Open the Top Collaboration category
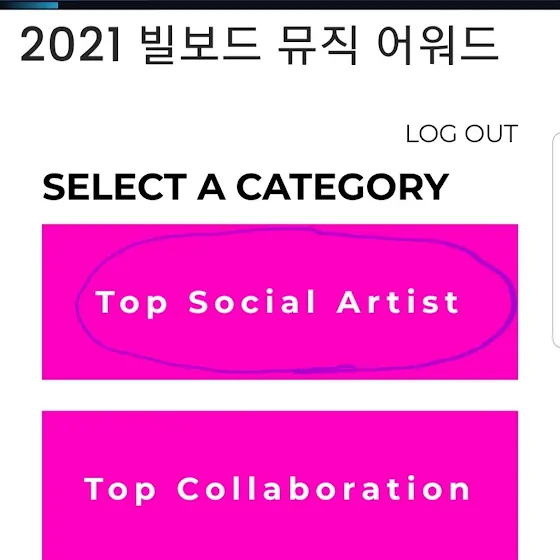The height and width of the screenshot is (560, 560). (280, 486)
